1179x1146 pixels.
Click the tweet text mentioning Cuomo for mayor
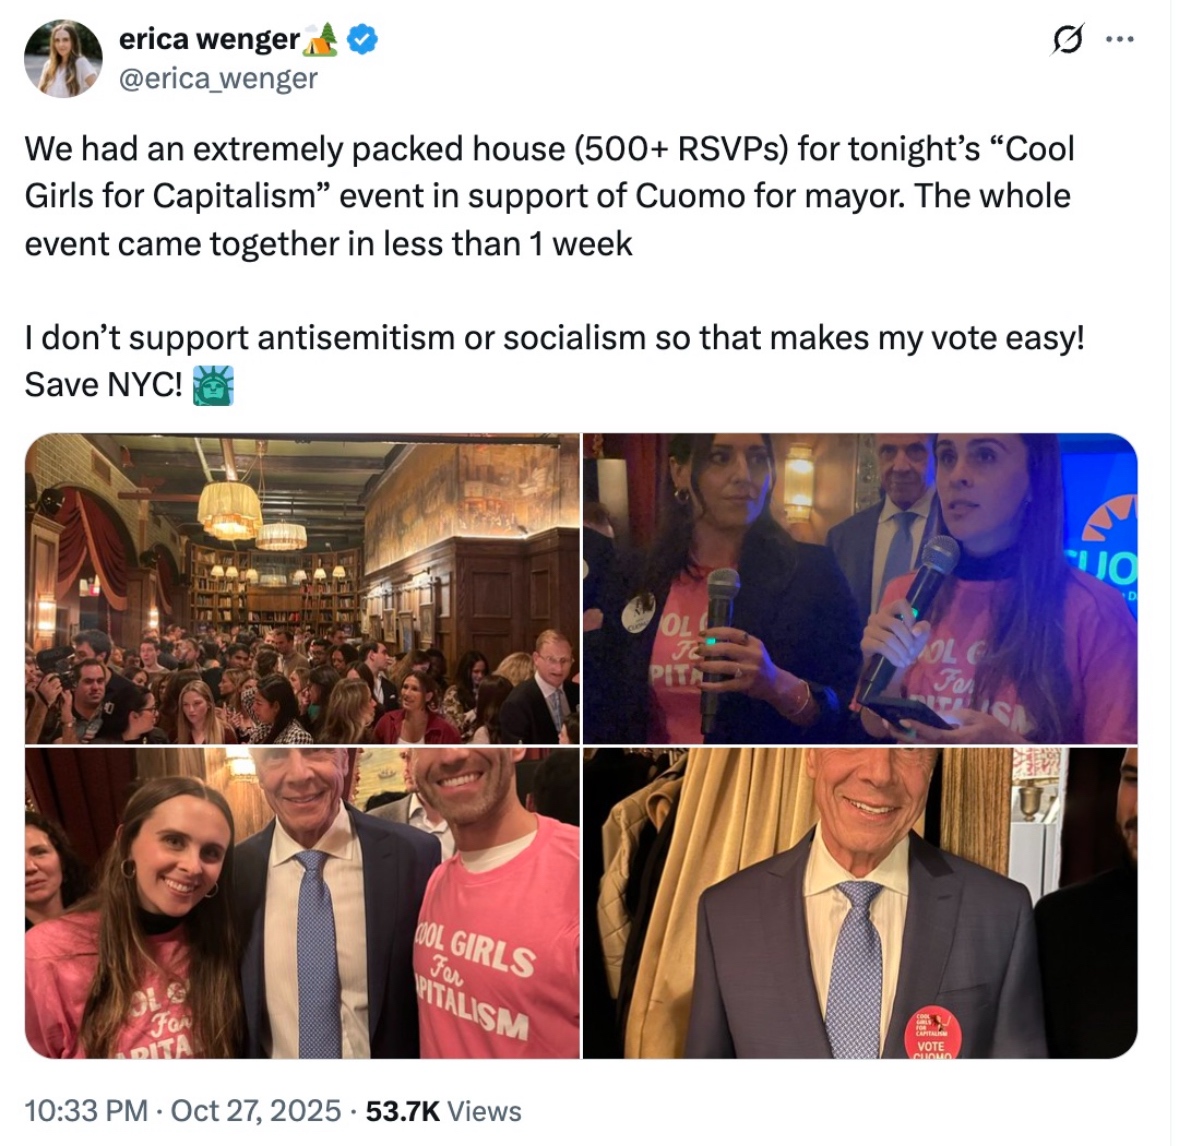tap(550, 196)
